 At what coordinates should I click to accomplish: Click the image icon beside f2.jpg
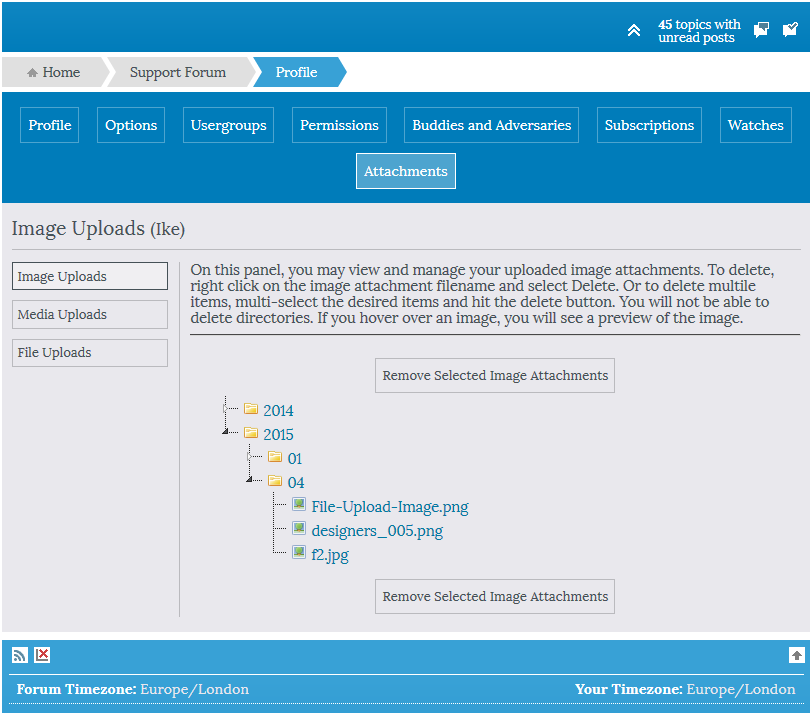point(299,553)
